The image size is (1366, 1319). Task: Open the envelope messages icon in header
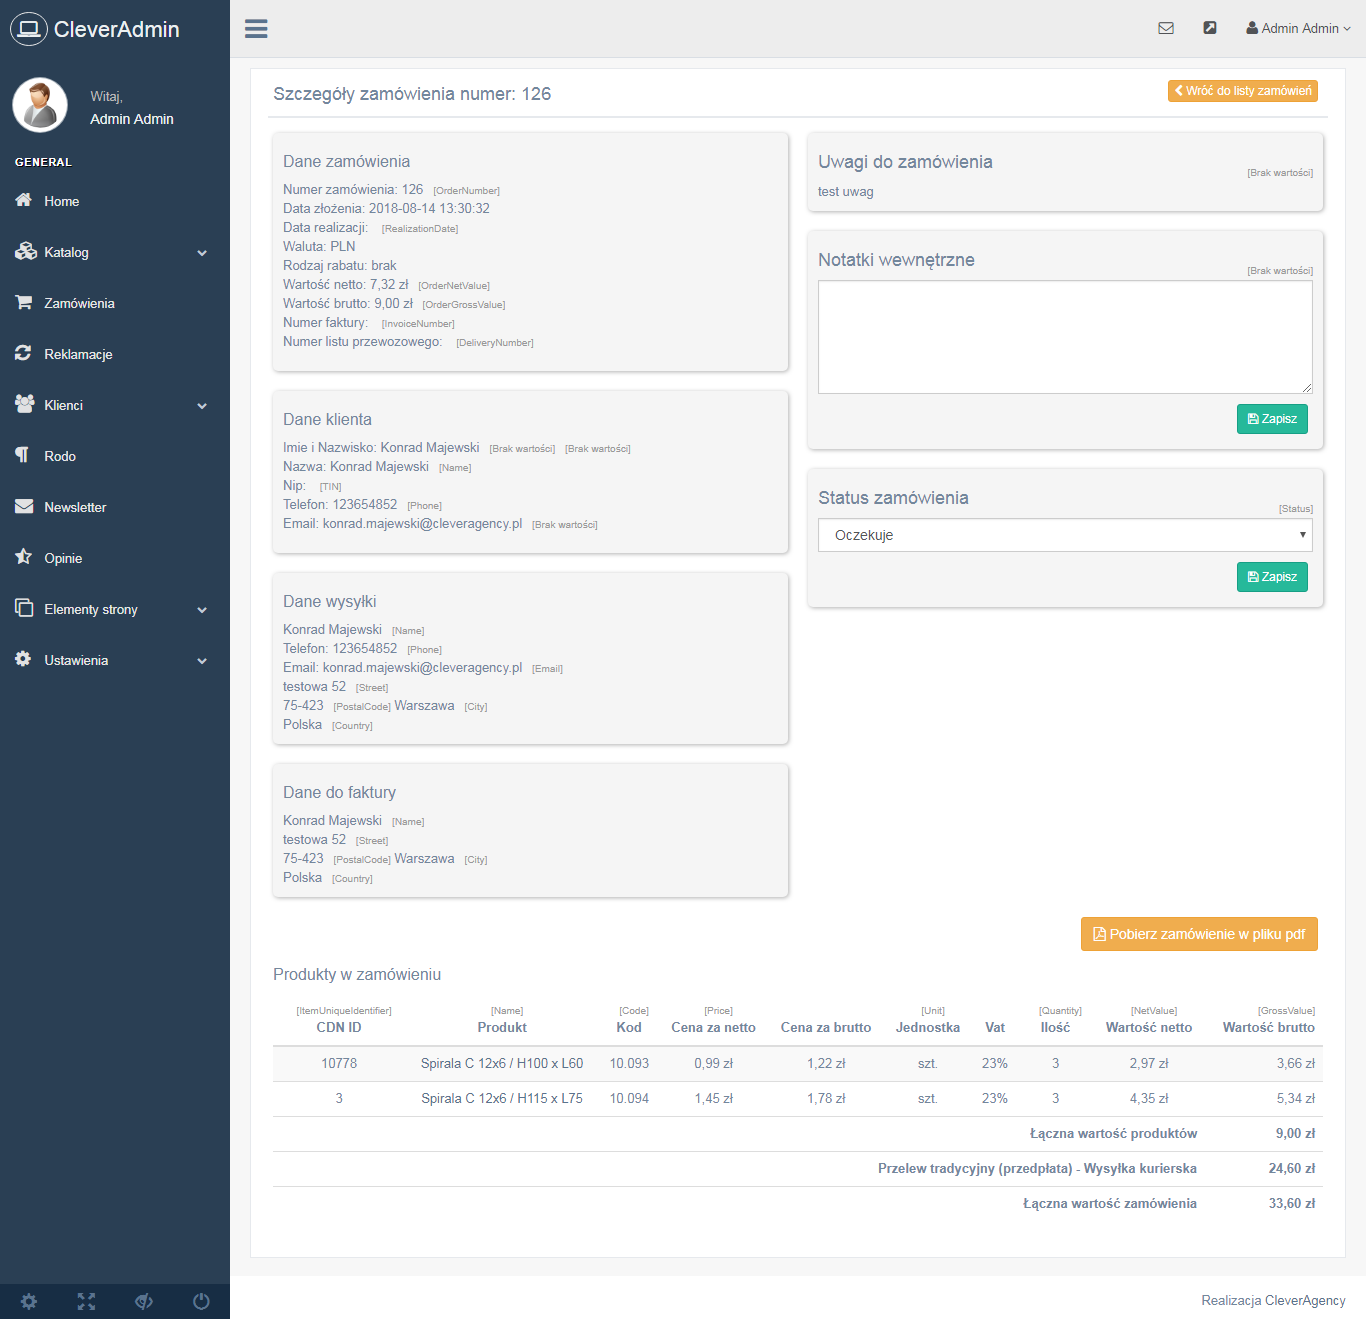pos(1166,29)
